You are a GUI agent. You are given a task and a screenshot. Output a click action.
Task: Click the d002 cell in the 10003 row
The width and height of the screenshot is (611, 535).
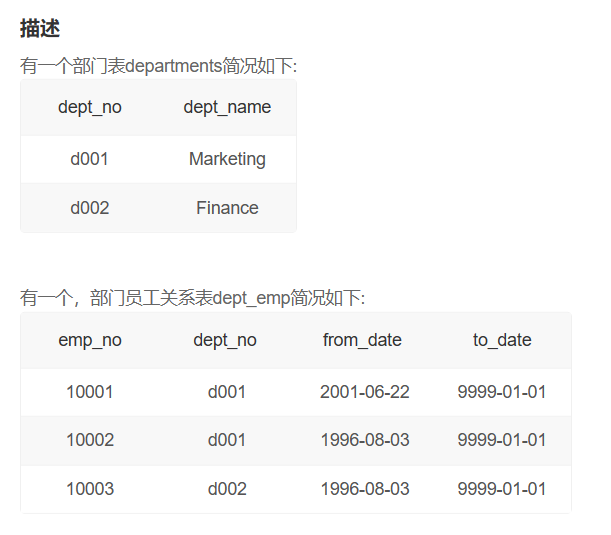227,489
